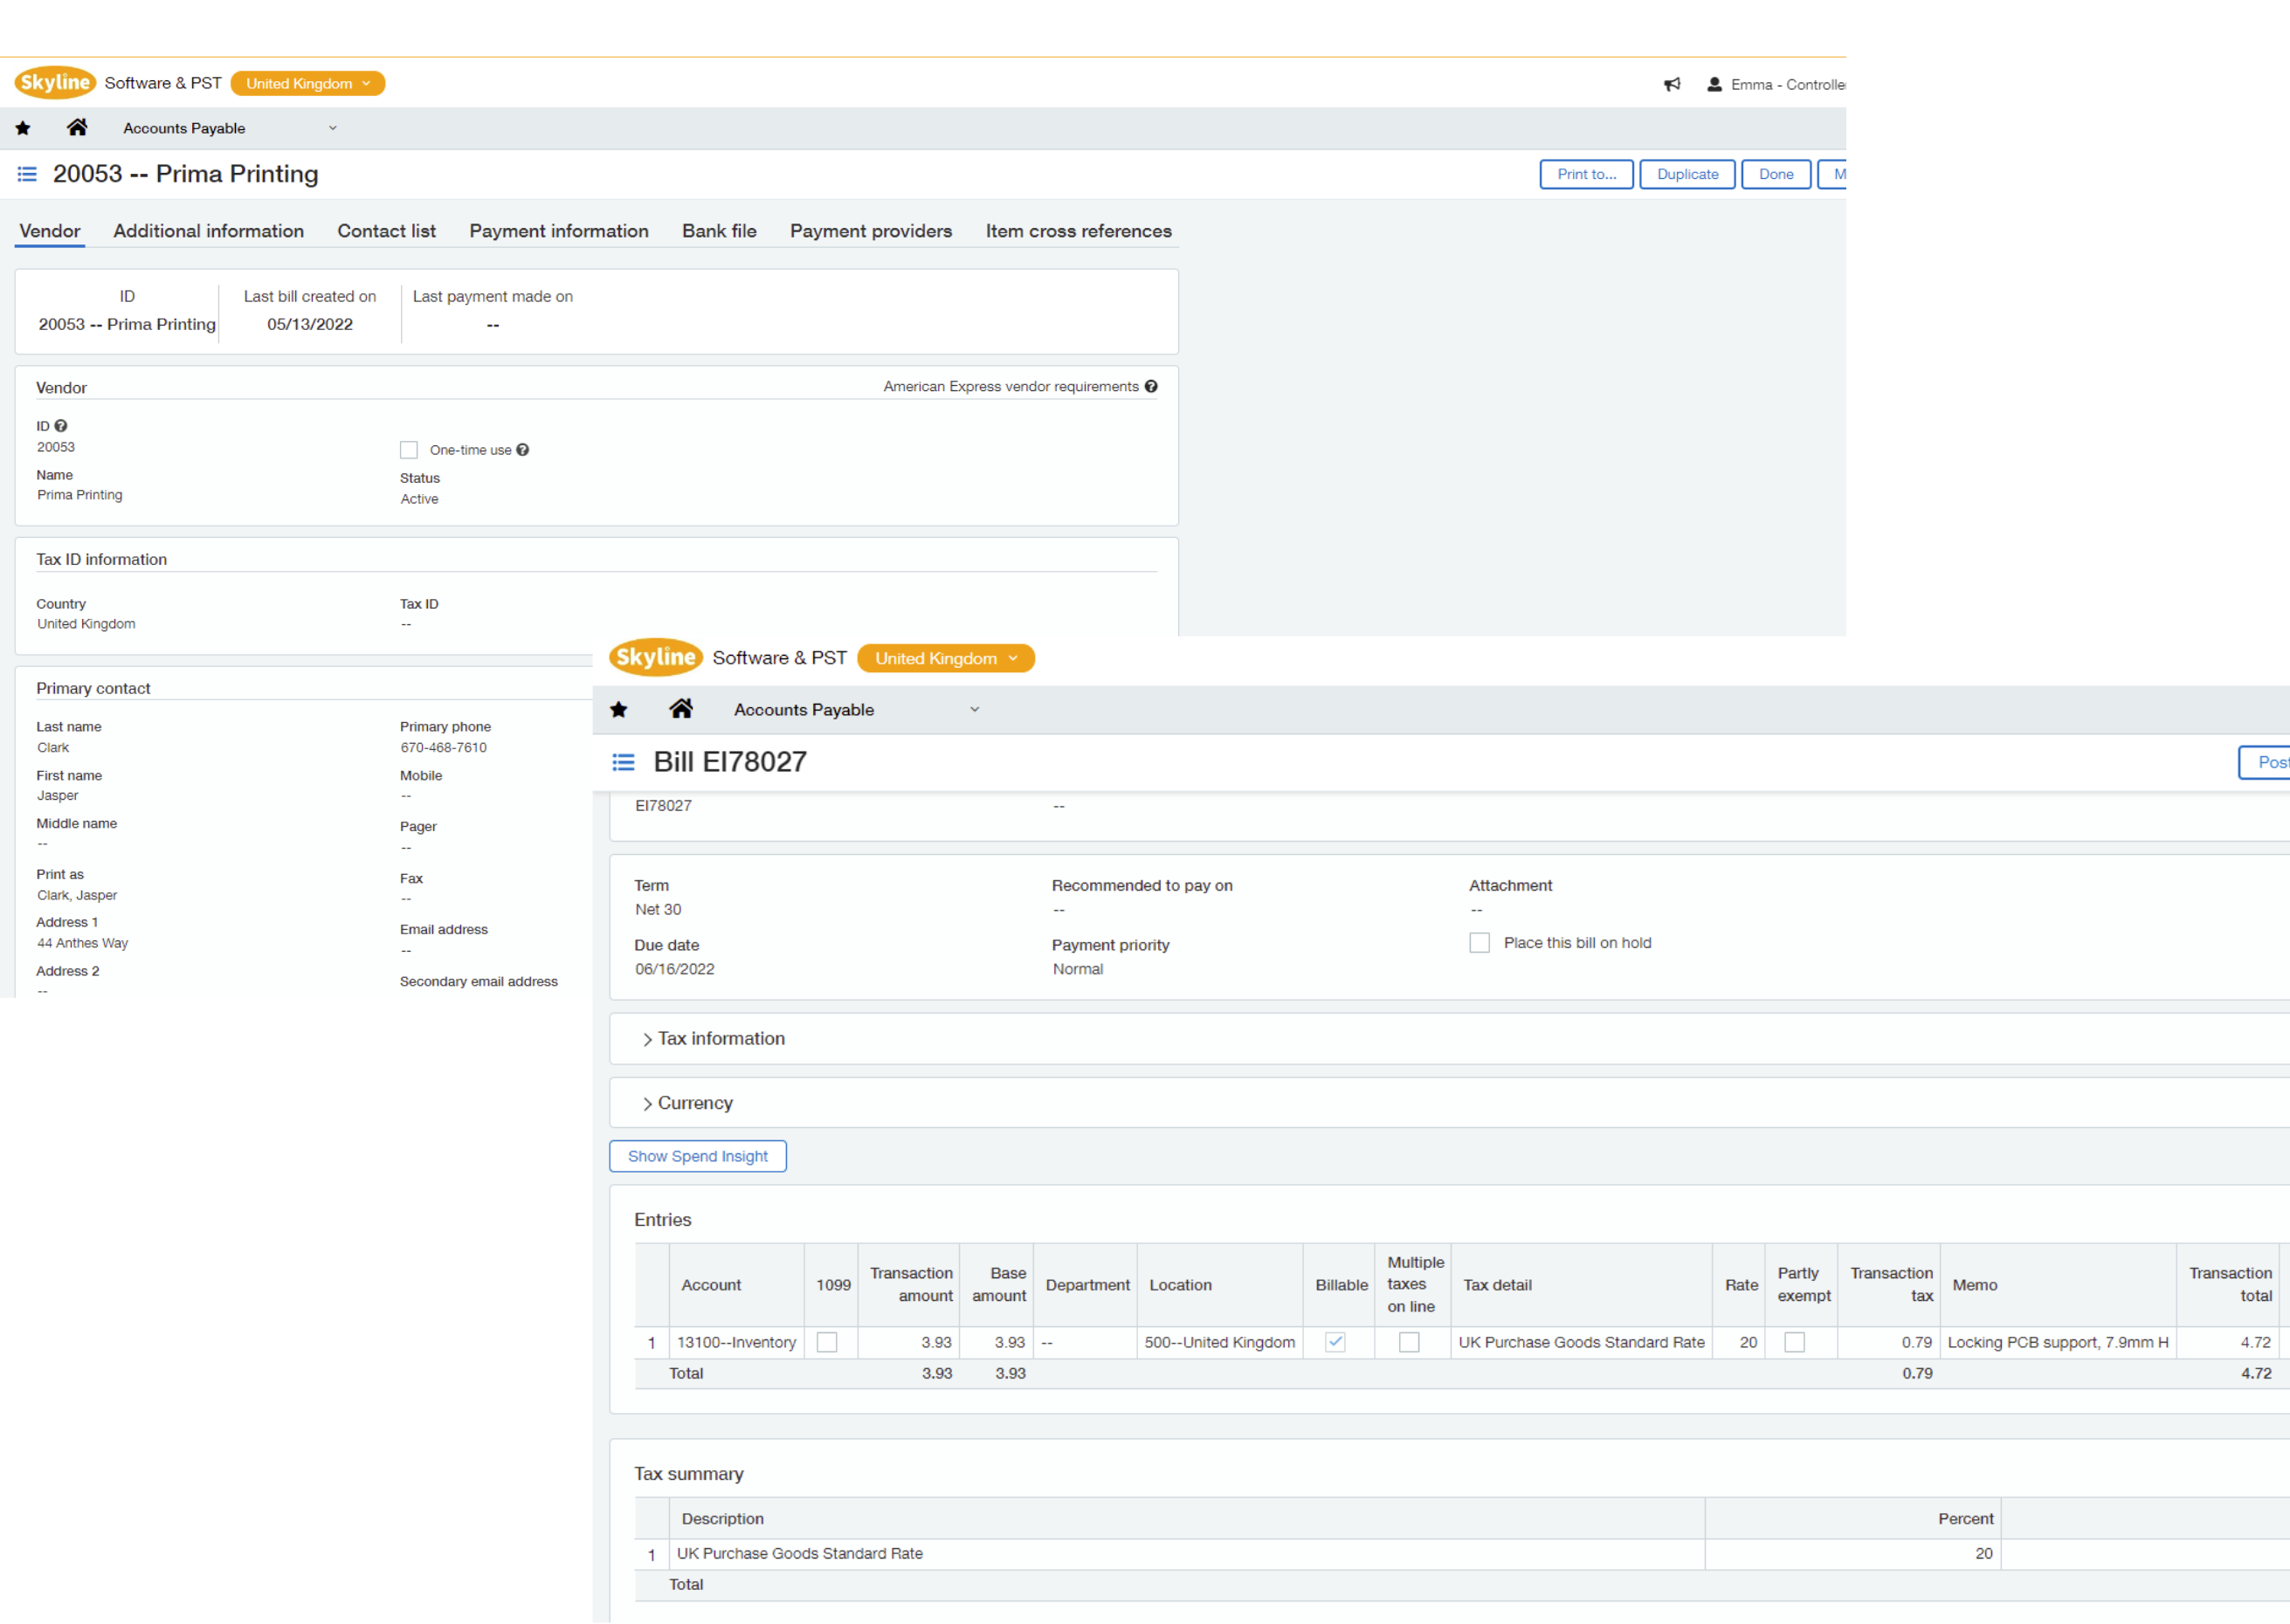Click the user profile icon for Emma

1714,85
